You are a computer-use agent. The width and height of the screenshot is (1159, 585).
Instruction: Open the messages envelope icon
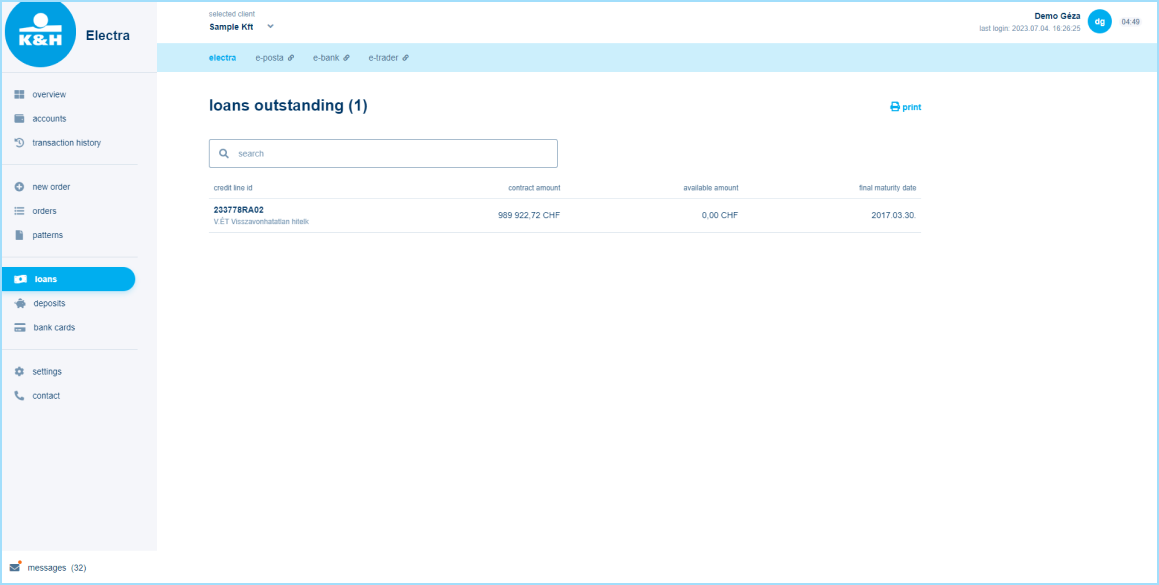coord(17,566)
